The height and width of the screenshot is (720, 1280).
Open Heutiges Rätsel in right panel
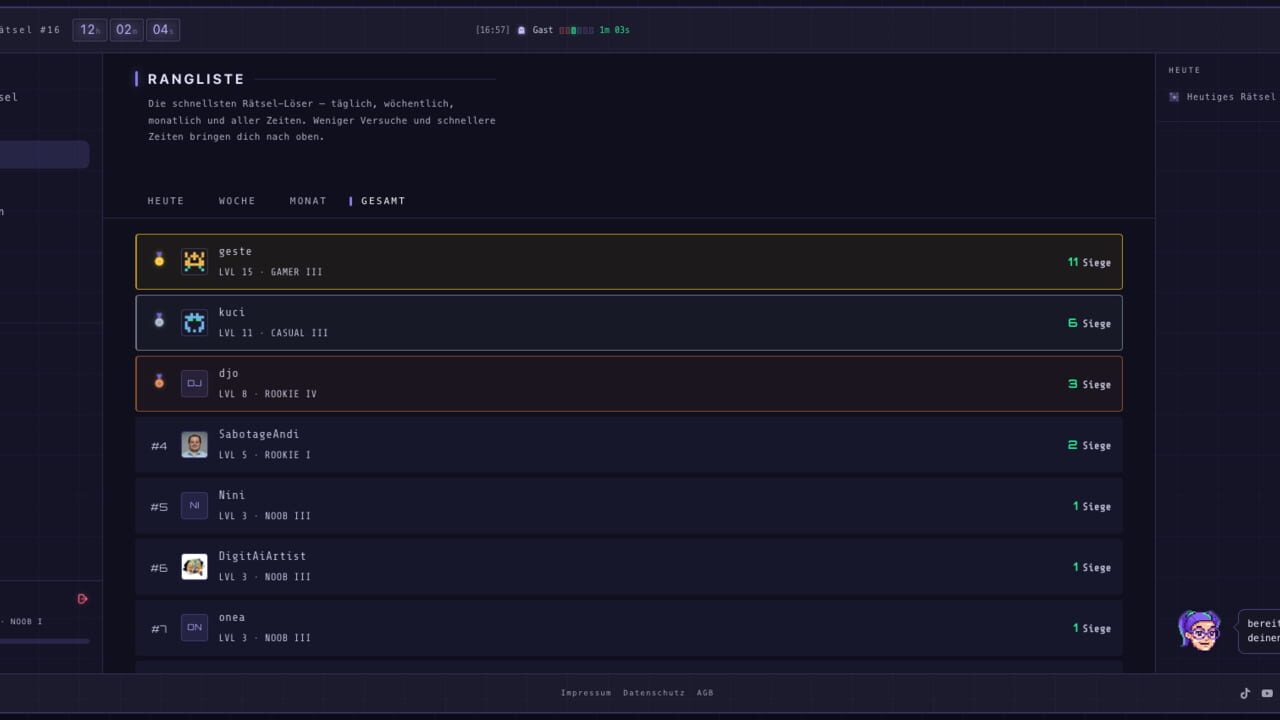pyautogui.click(x=1222, y=97)
